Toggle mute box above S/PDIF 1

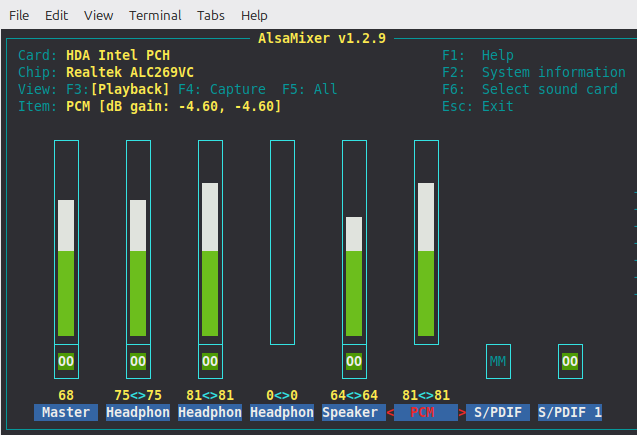570,361
